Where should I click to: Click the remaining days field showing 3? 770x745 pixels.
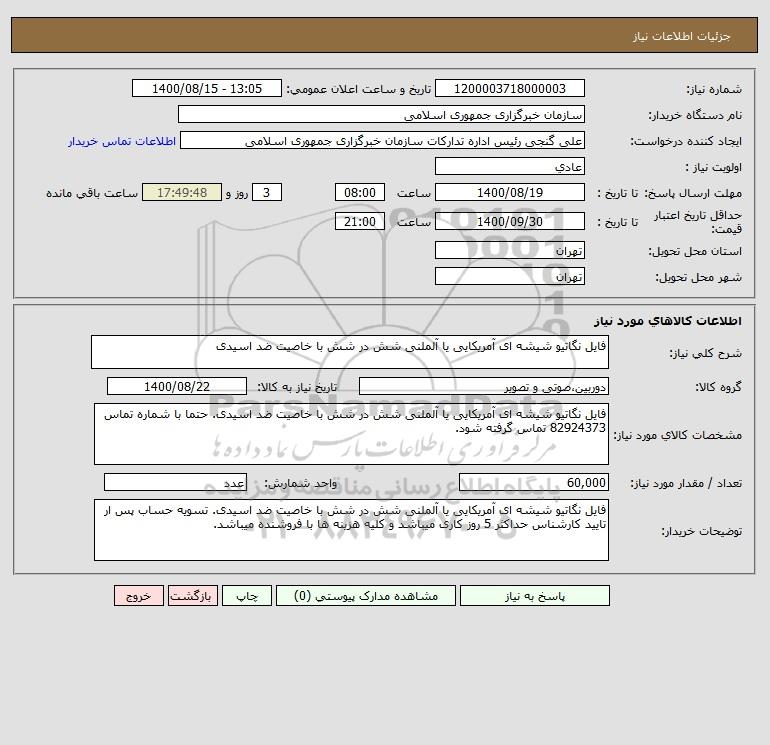[267, 193]
